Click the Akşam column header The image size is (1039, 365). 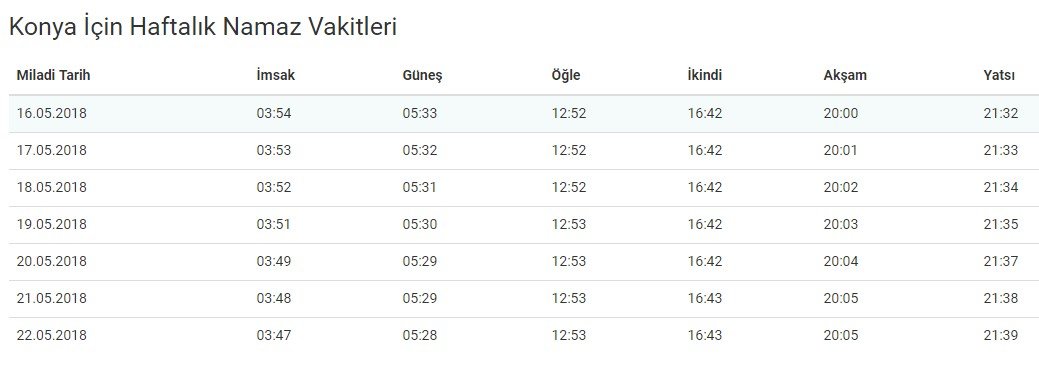point(845,76)
